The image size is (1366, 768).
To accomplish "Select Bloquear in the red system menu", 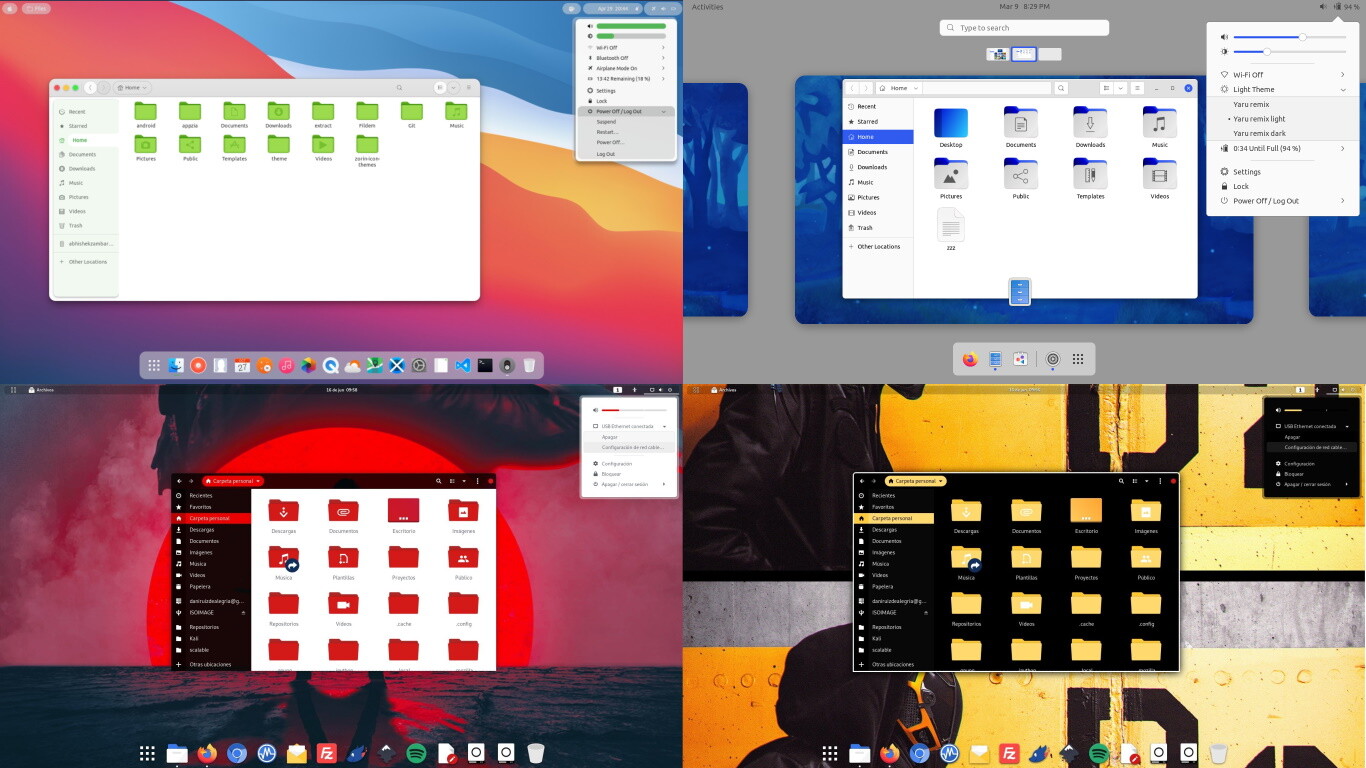I will (x=629, y=474).
